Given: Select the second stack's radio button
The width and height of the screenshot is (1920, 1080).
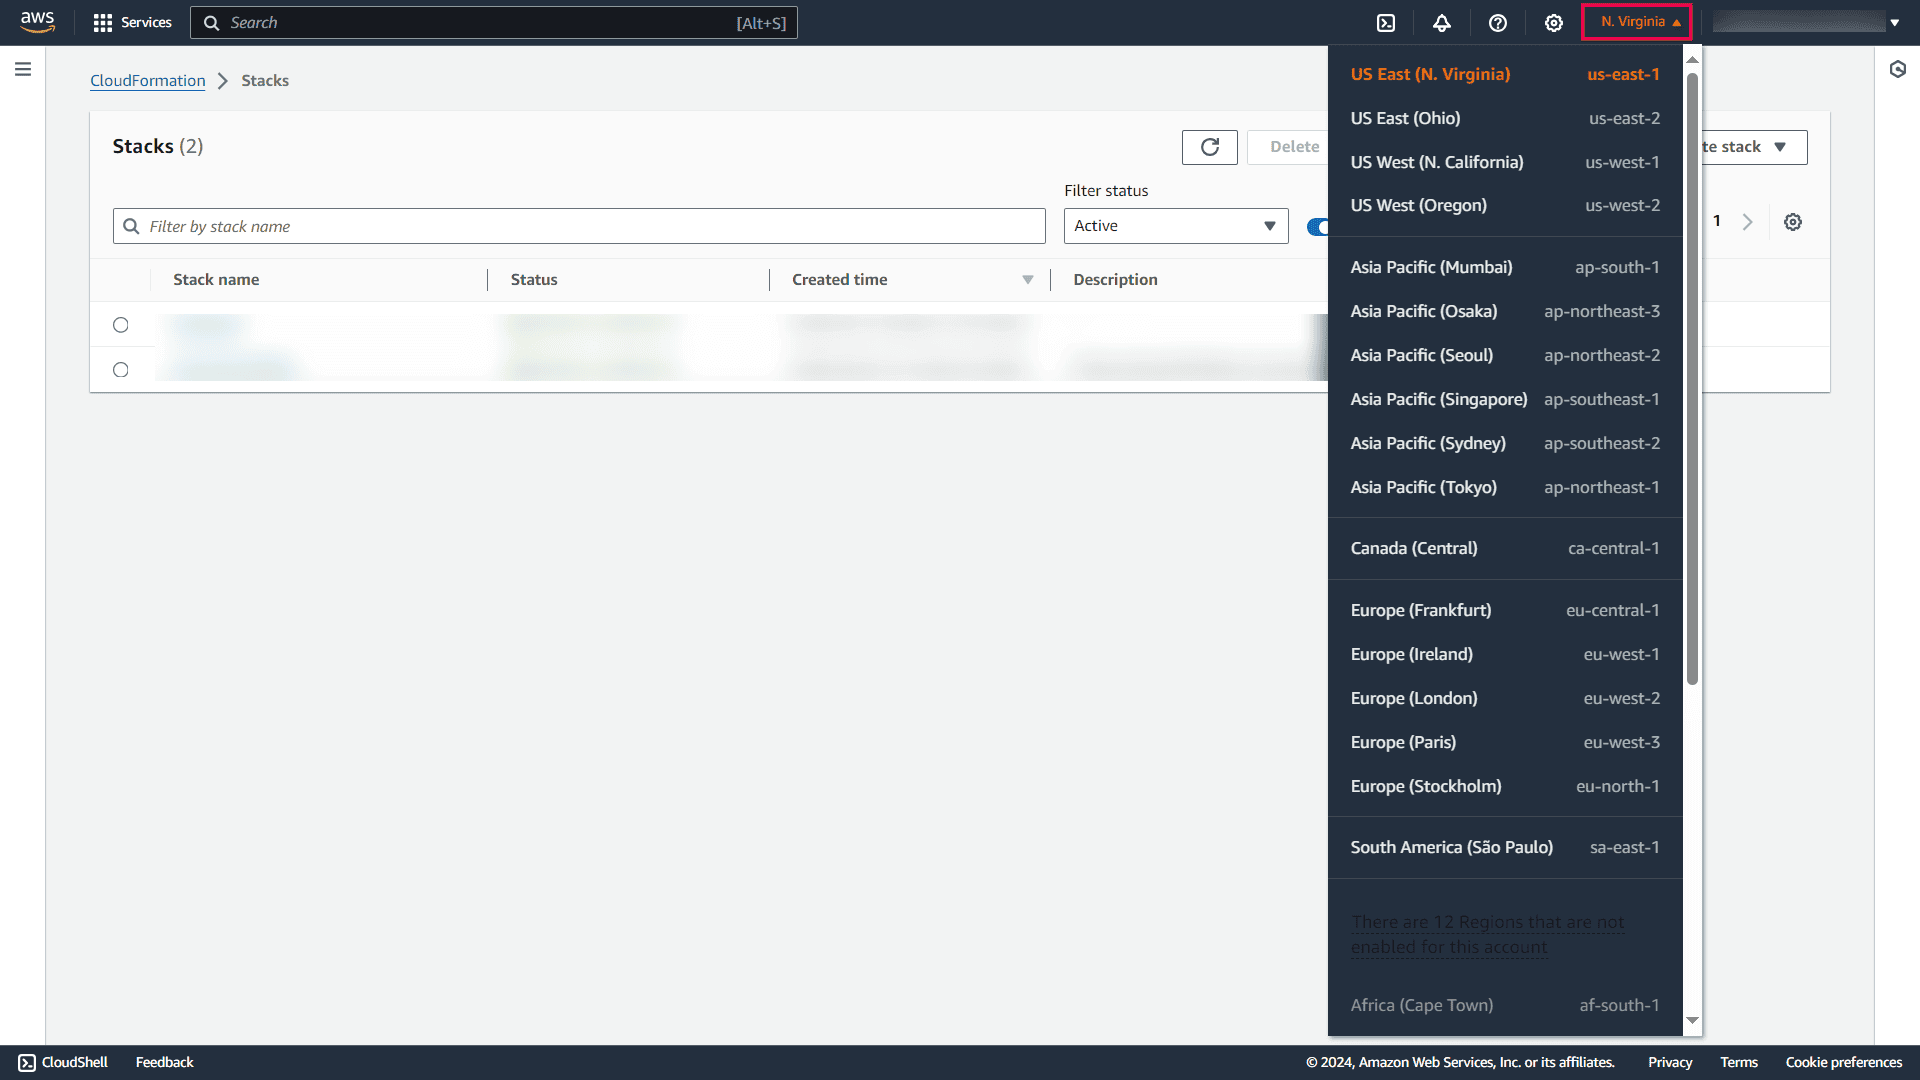Looking at the screenshot, I should click(120, 369).
